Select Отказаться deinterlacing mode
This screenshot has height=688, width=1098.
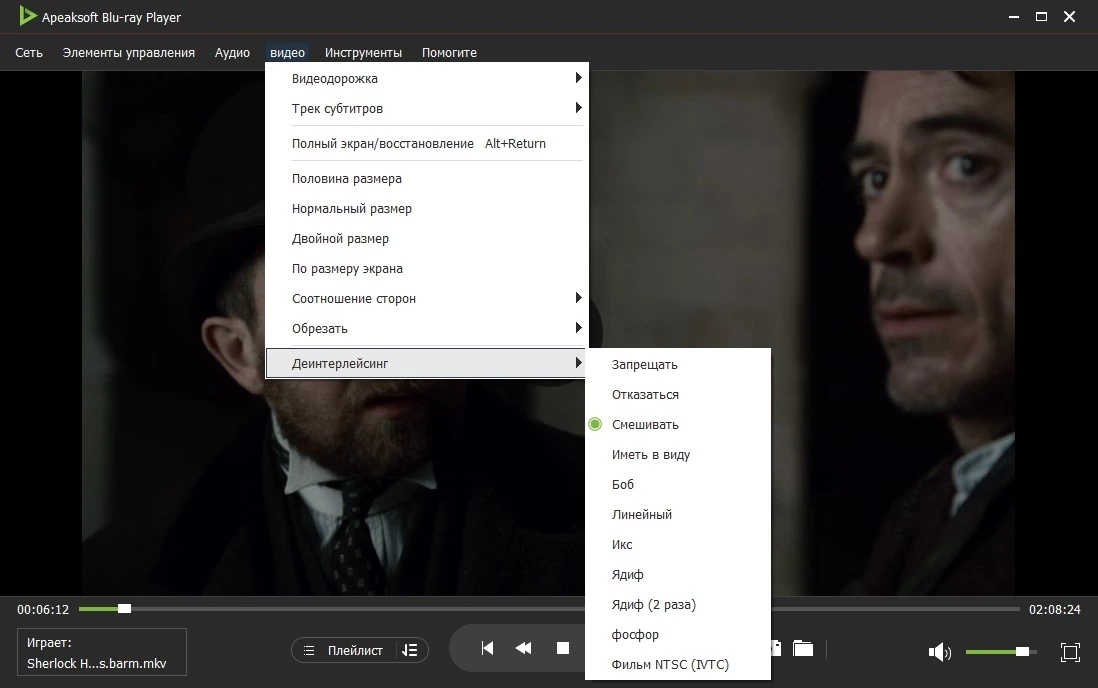678,395
